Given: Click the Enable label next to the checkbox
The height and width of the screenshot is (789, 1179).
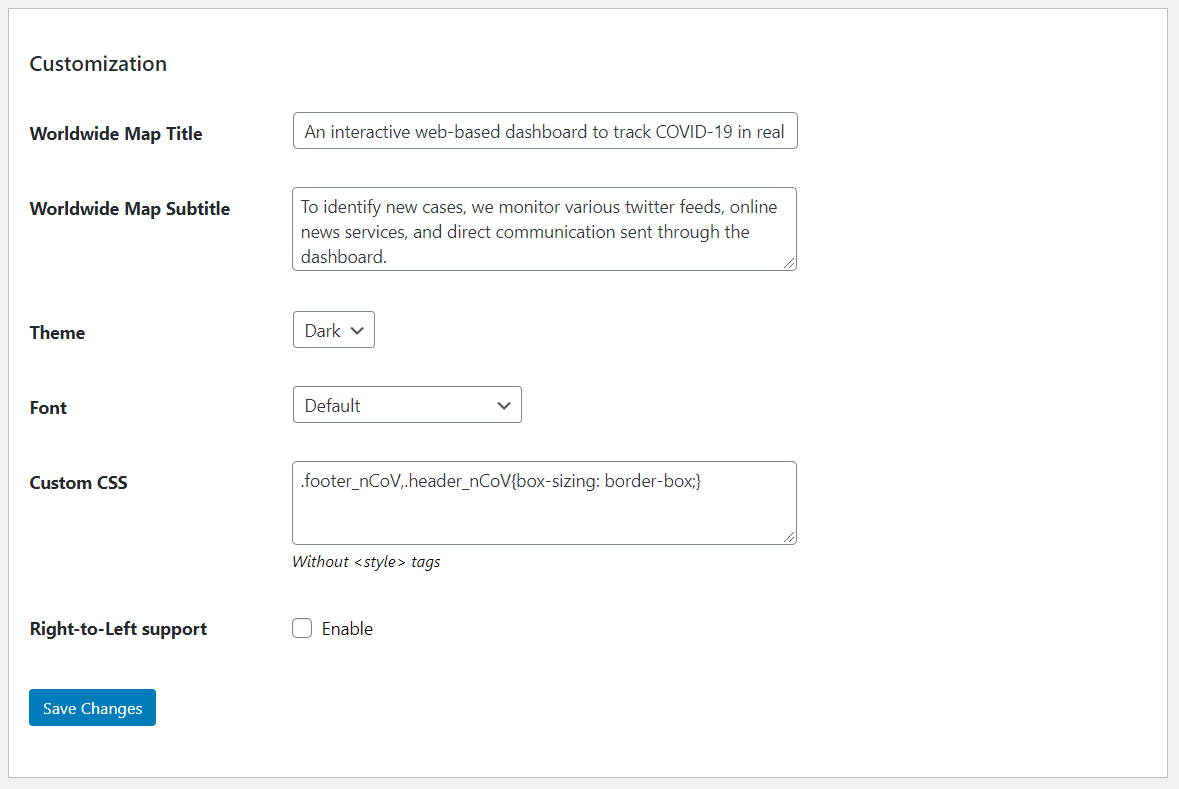Looking at the screenshot, I should [x=347, y=629].
